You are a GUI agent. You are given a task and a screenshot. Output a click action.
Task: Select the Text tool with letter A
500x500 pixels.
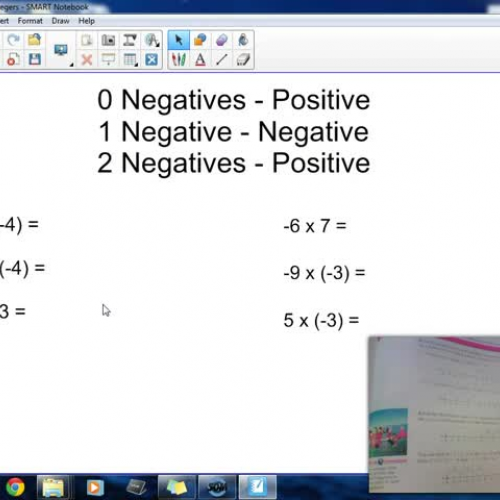click(200, 60)
